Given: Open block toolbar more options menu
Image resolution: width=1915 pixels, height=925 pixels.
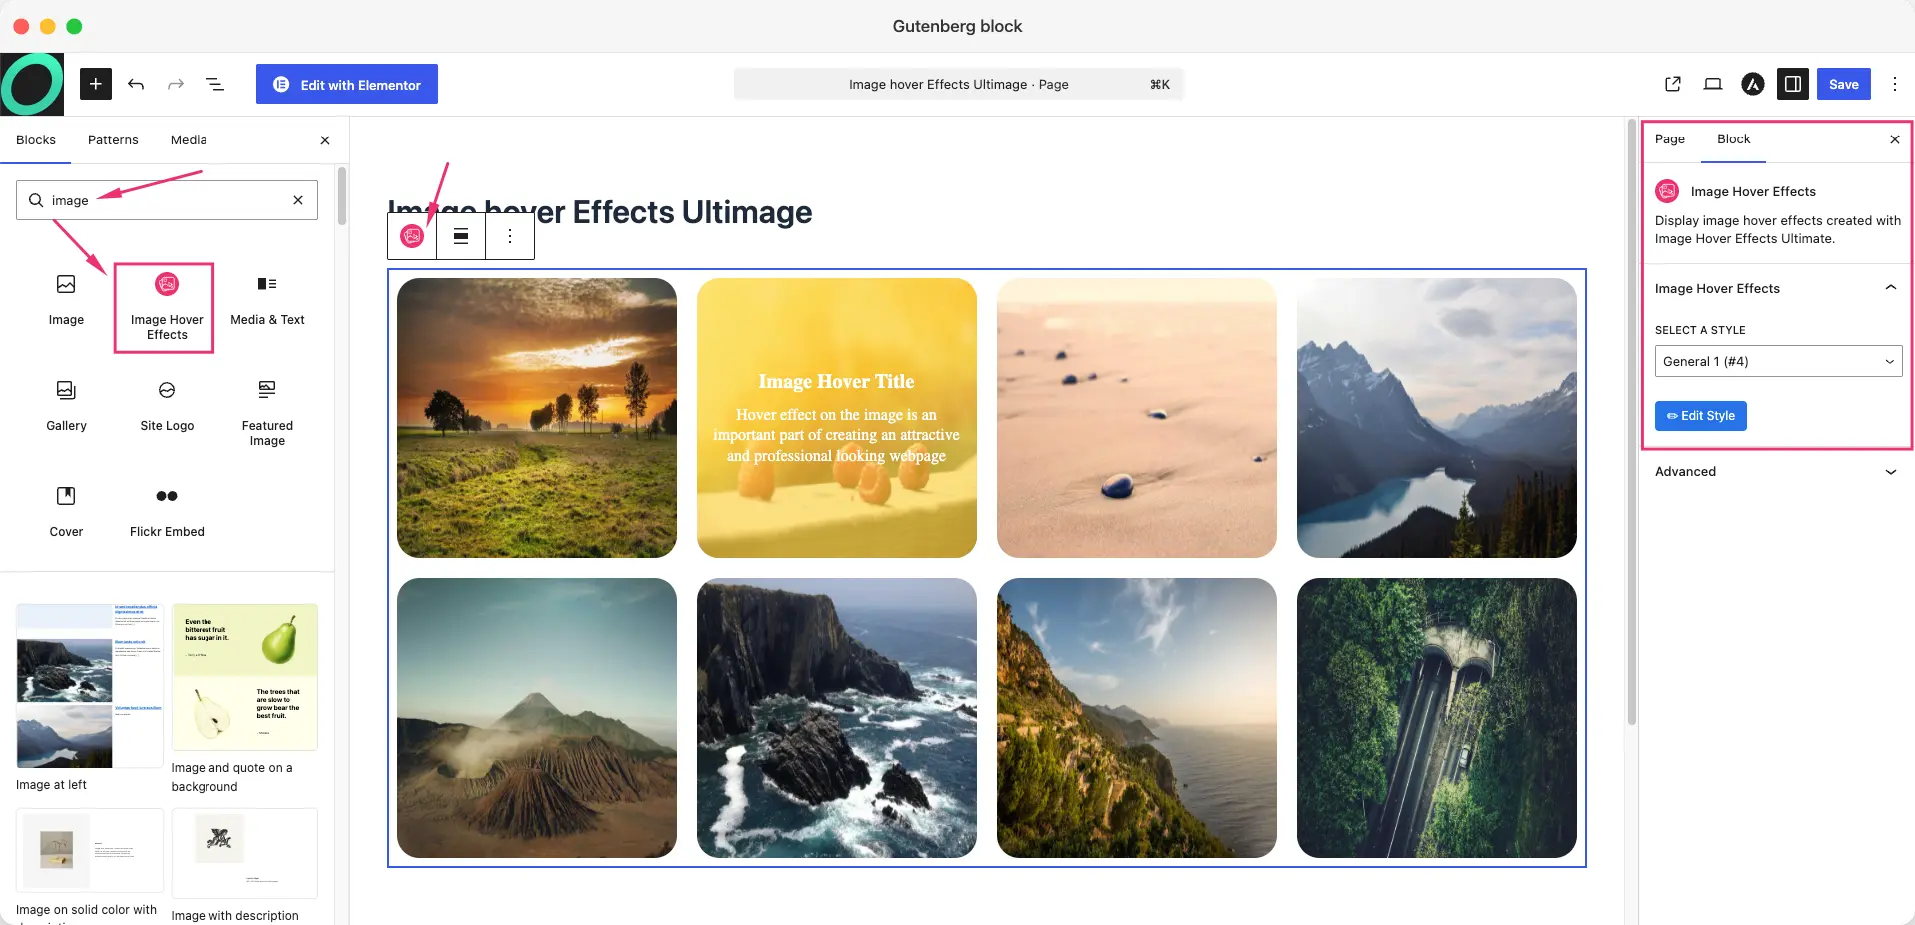Looking at the screenshot, I should point(510,236).
